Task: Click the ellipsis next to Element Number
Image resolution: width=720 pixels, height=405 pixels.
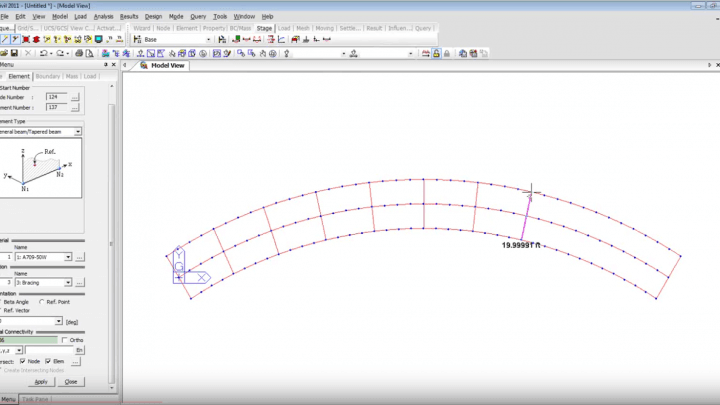Action: point(75,108)
